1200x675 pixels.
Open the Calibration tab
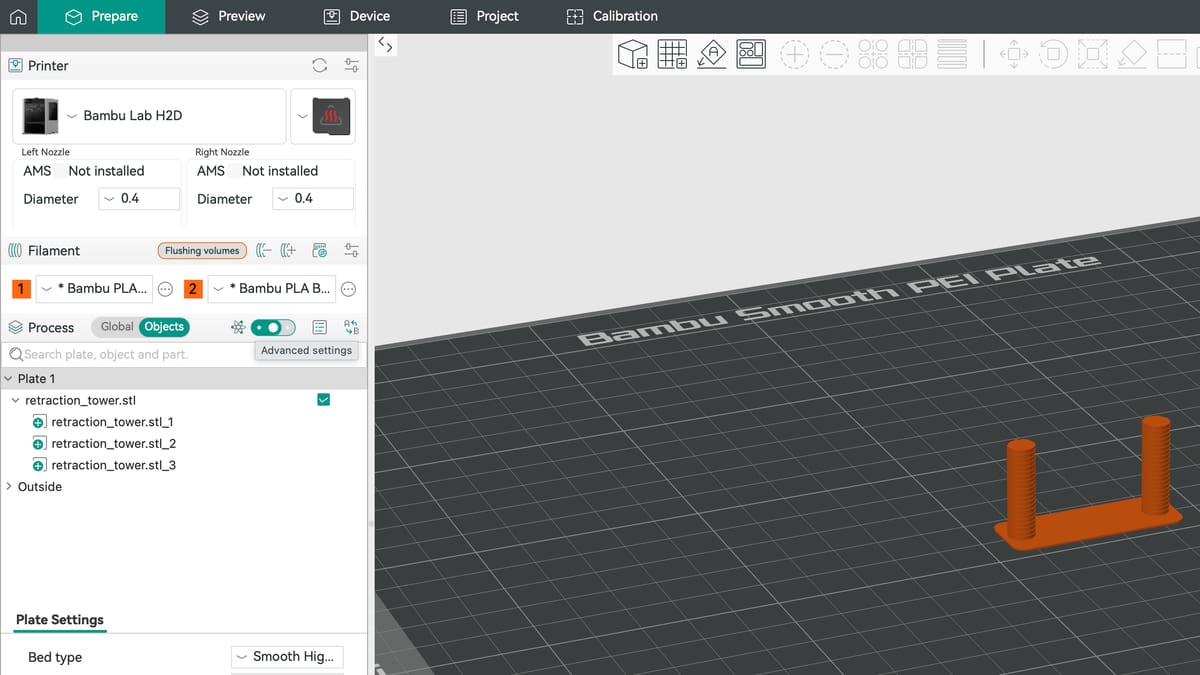coord(612,16)
